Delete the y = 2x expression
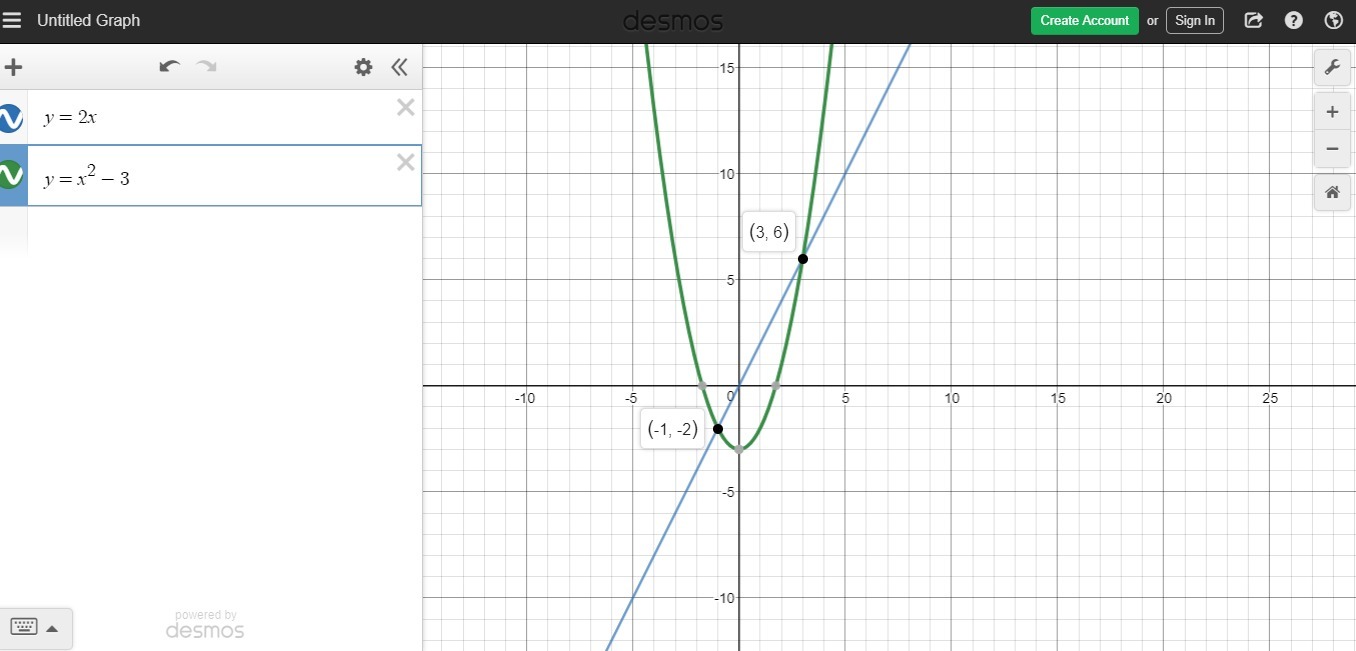 click(405, 107)
